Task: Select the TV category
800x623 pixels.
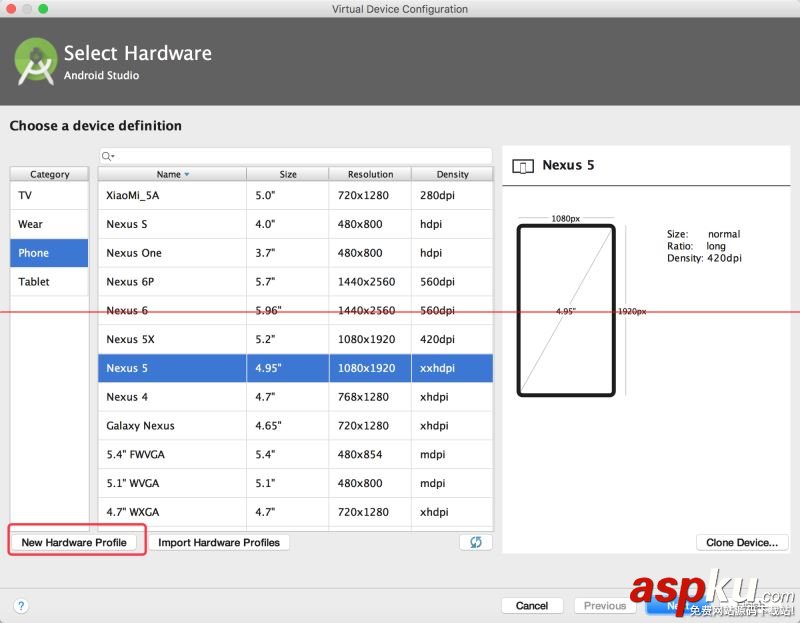Action: [x=49, y=195]
